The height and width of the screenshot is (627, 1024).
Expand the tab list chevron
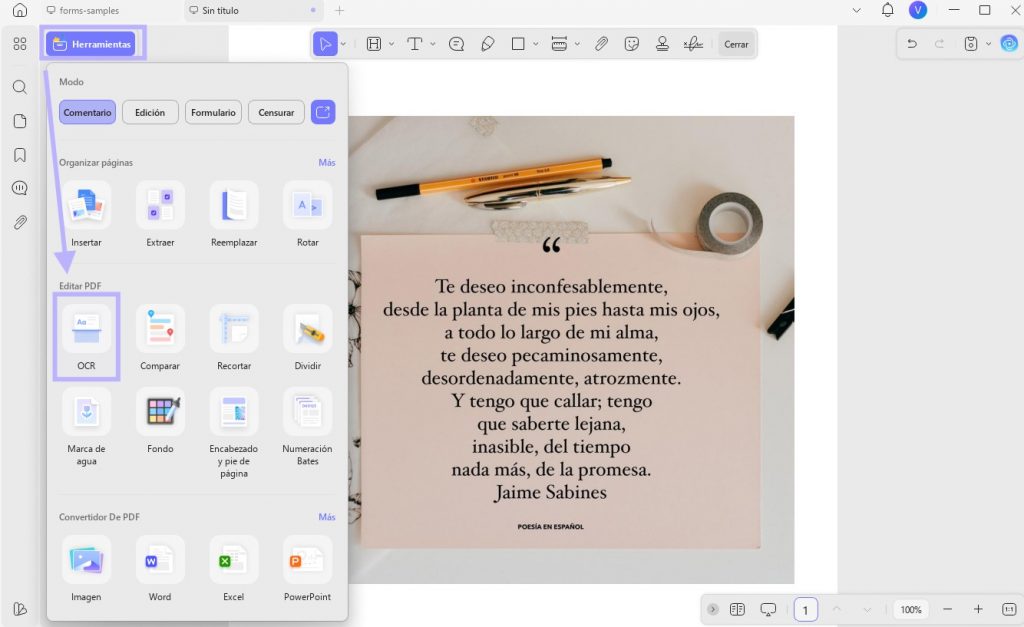[x=857, y=10]
